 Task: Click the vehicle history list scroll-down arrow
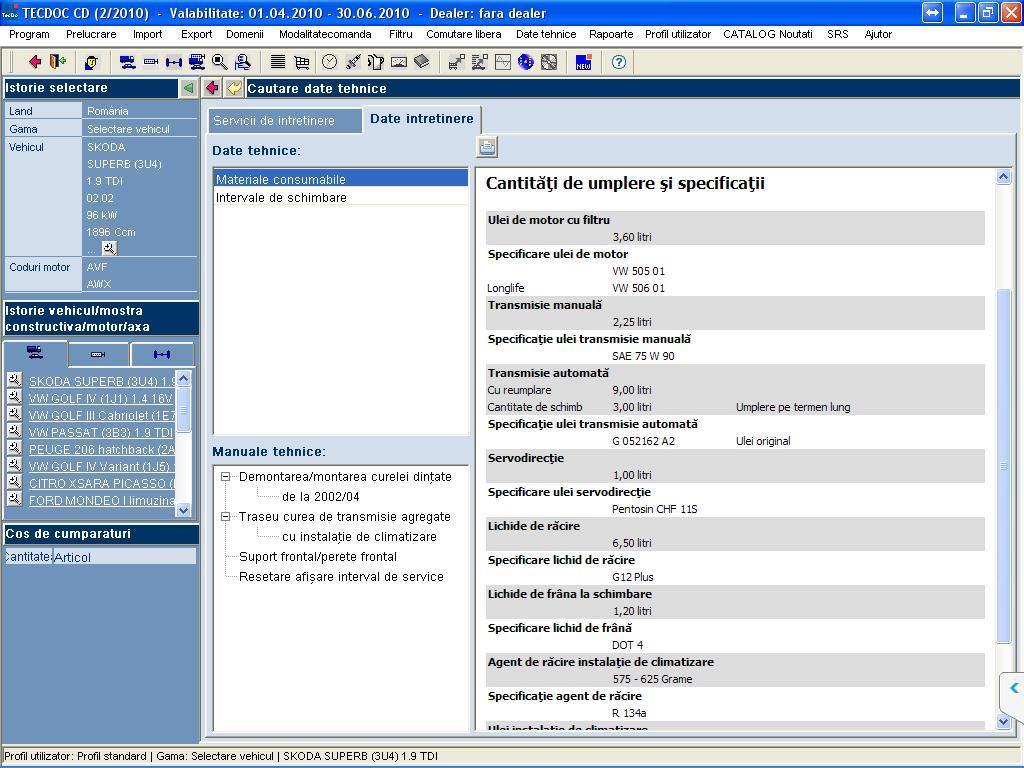coord(184,510)
